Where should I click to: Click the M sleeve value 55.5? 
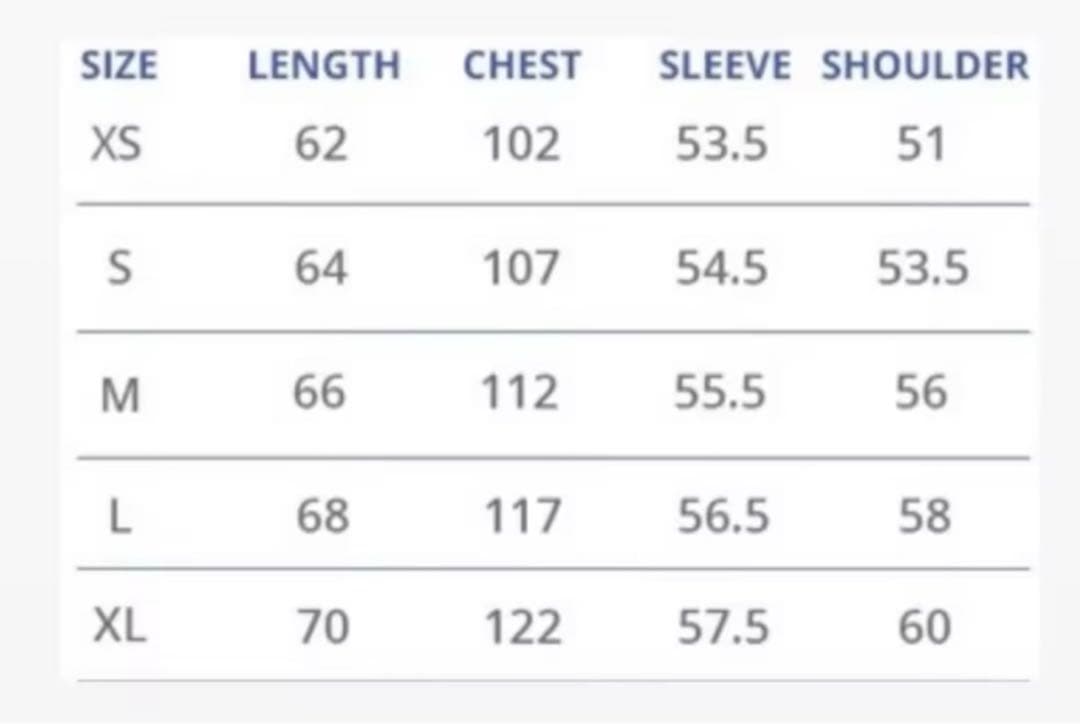point(720,392)
